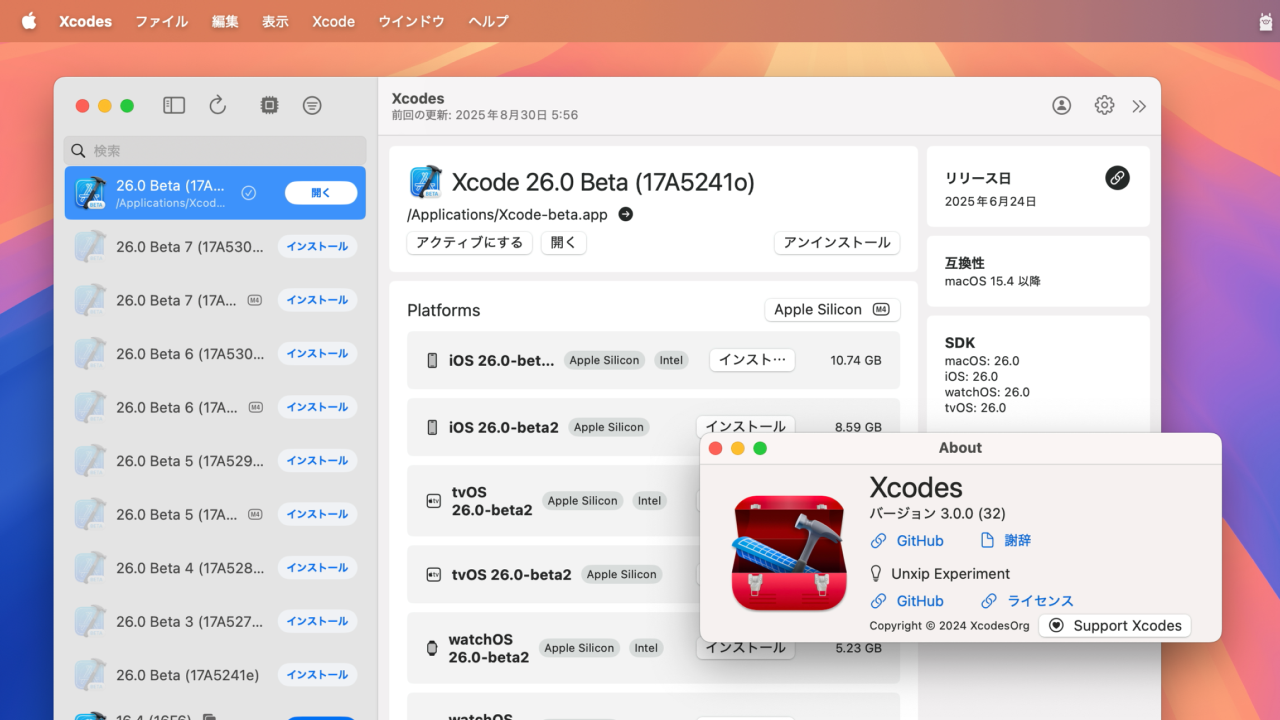Expand toolbar overflow double-chevron
Screen dimensions: 1280x720
pyautogui.click(x=1139, y=106)
